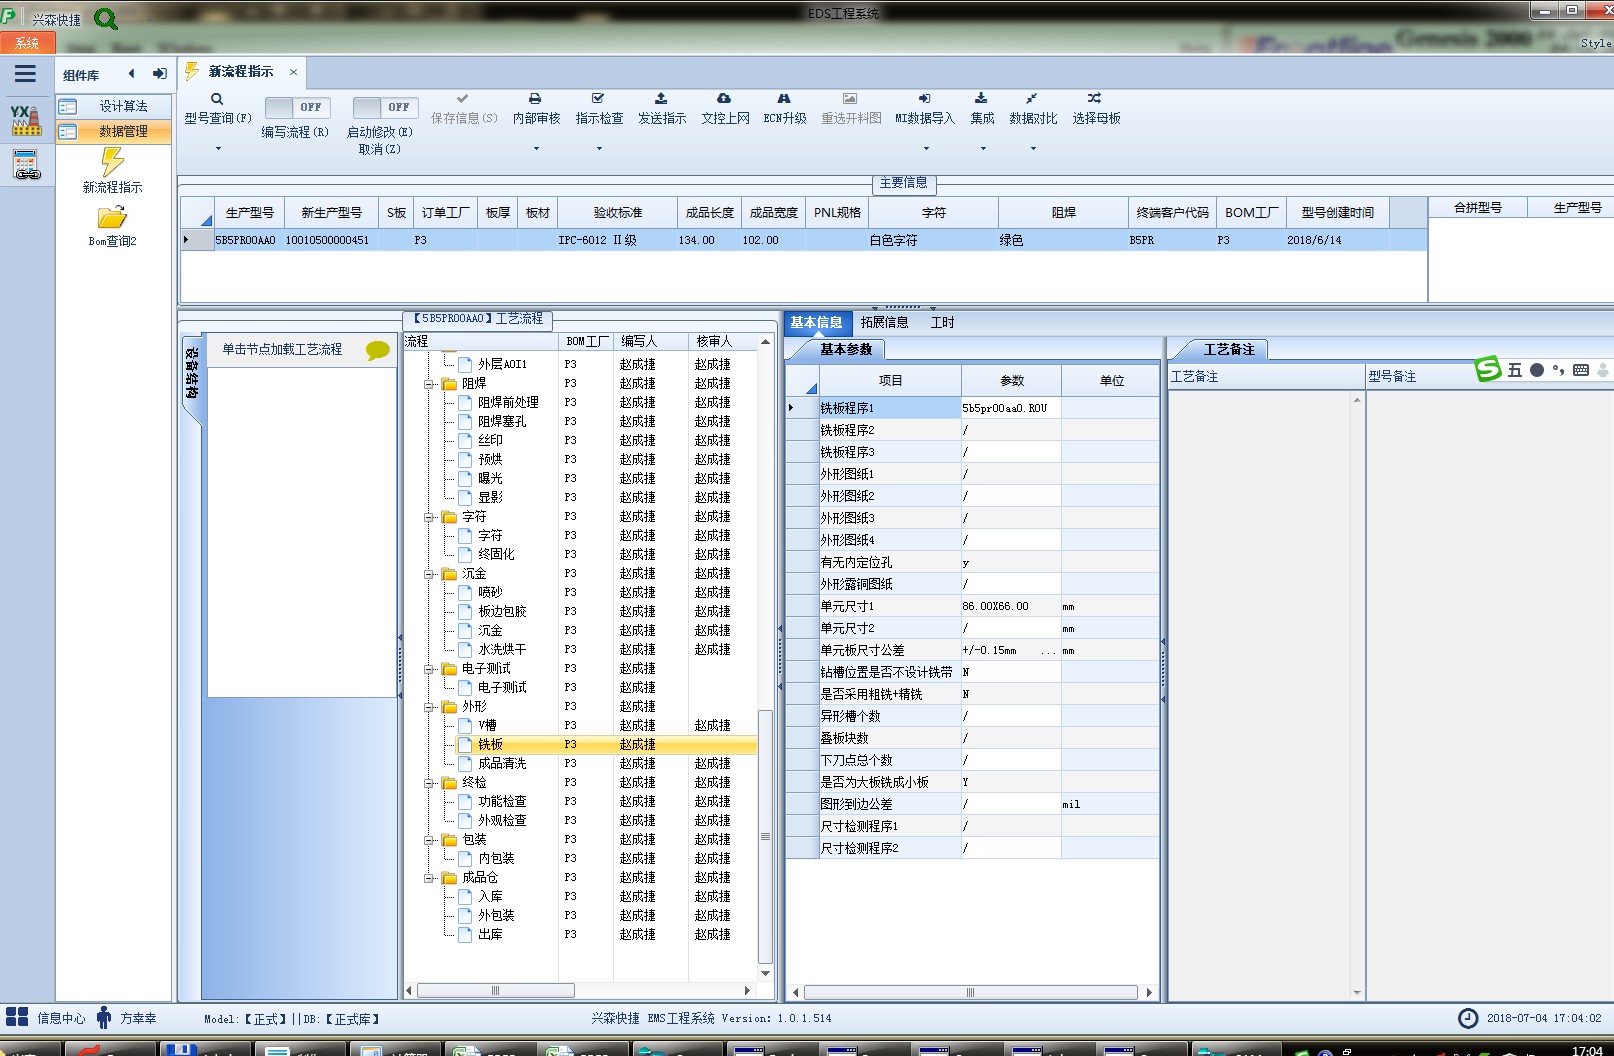Click the 设备结构 vertical tab
Image resolution: width=1614 pixels, height=1056 pixels.
pyautogui.click(x=191, y=374)
